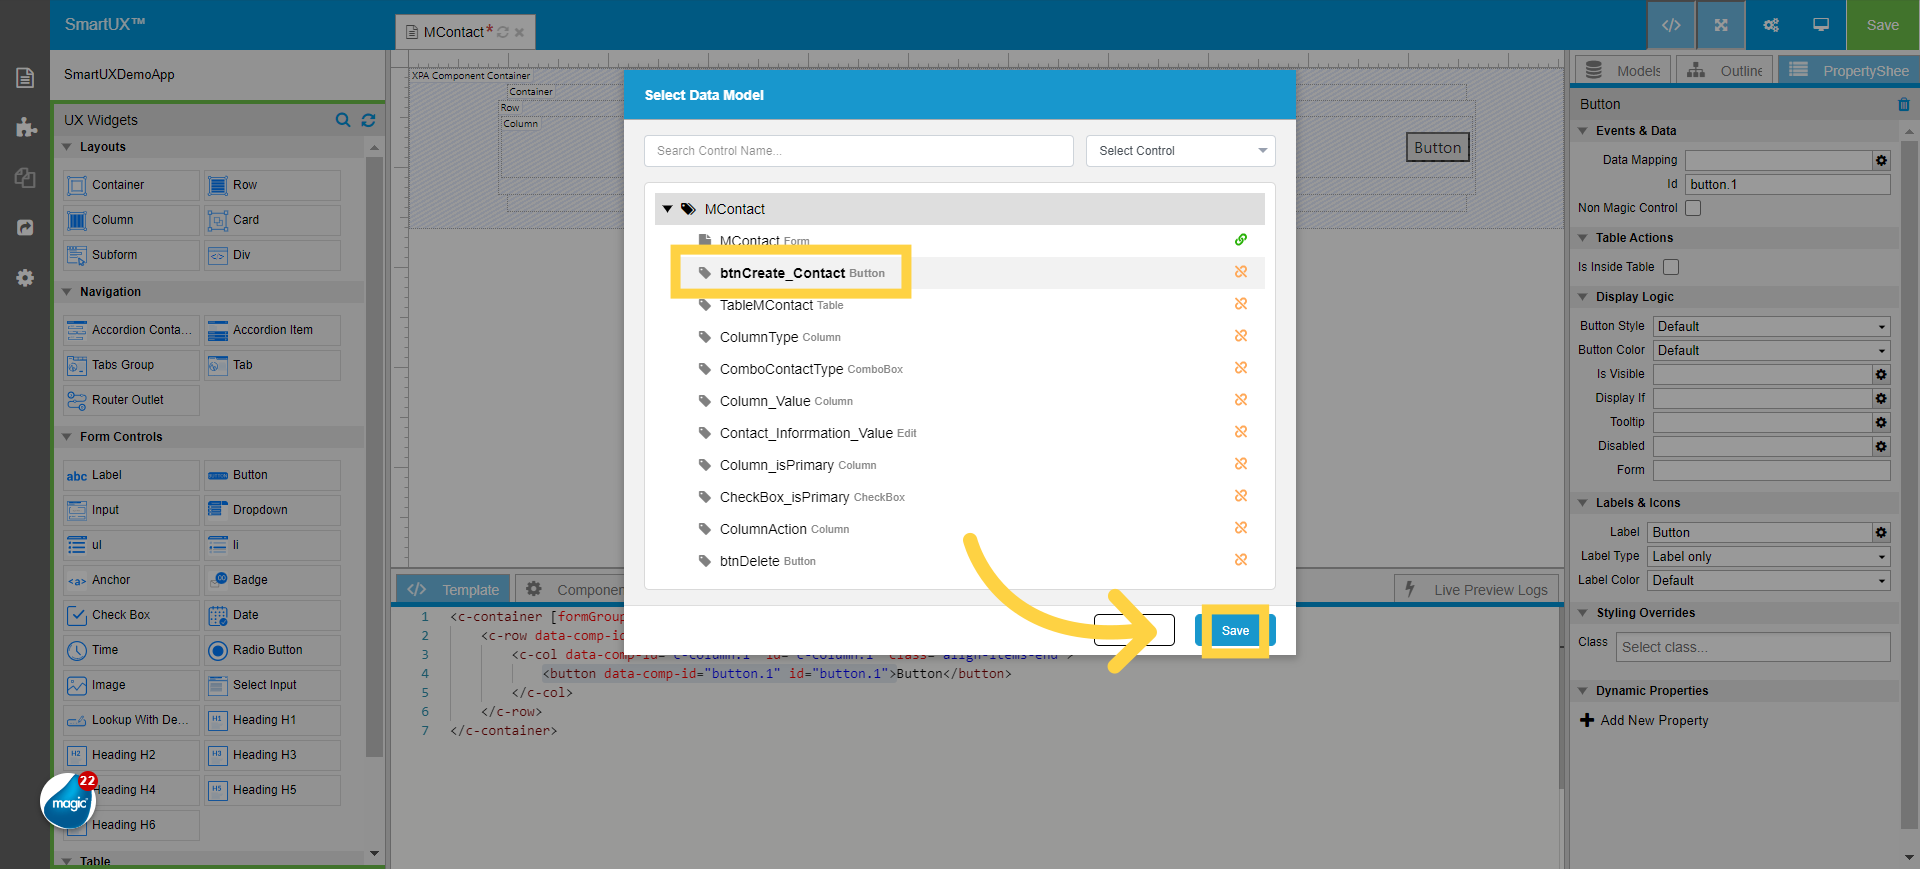The width and height of the screenshot is (1920, 869).
Task: Open Data Mapping gear settings
Action: (x=1881, y=160)
